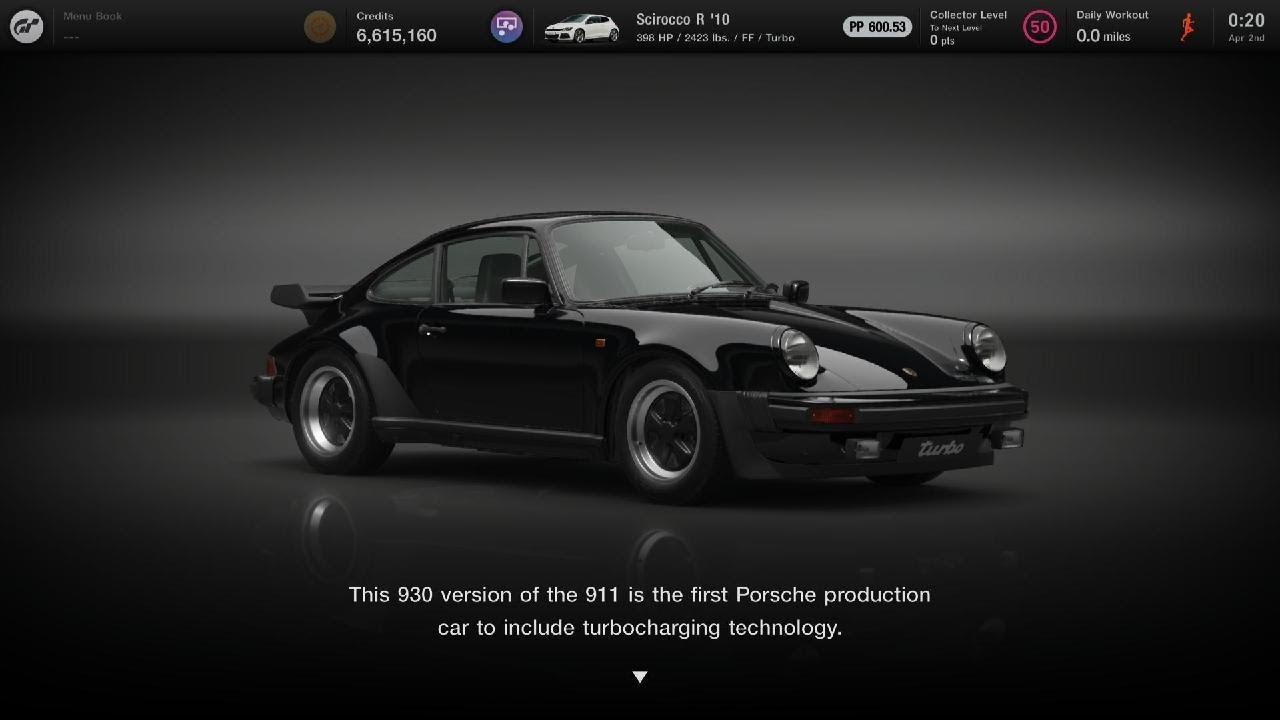The width and height of the screenshot is (1280, 720).
Task: Click the gold credits coin icon
Action: pos(320,27)
